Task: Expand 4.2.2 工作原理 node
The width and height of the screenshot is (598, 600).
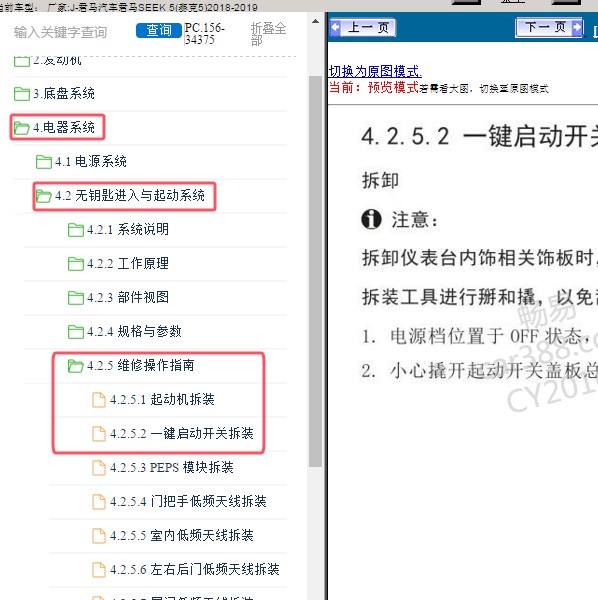Action: pos(128,264)
